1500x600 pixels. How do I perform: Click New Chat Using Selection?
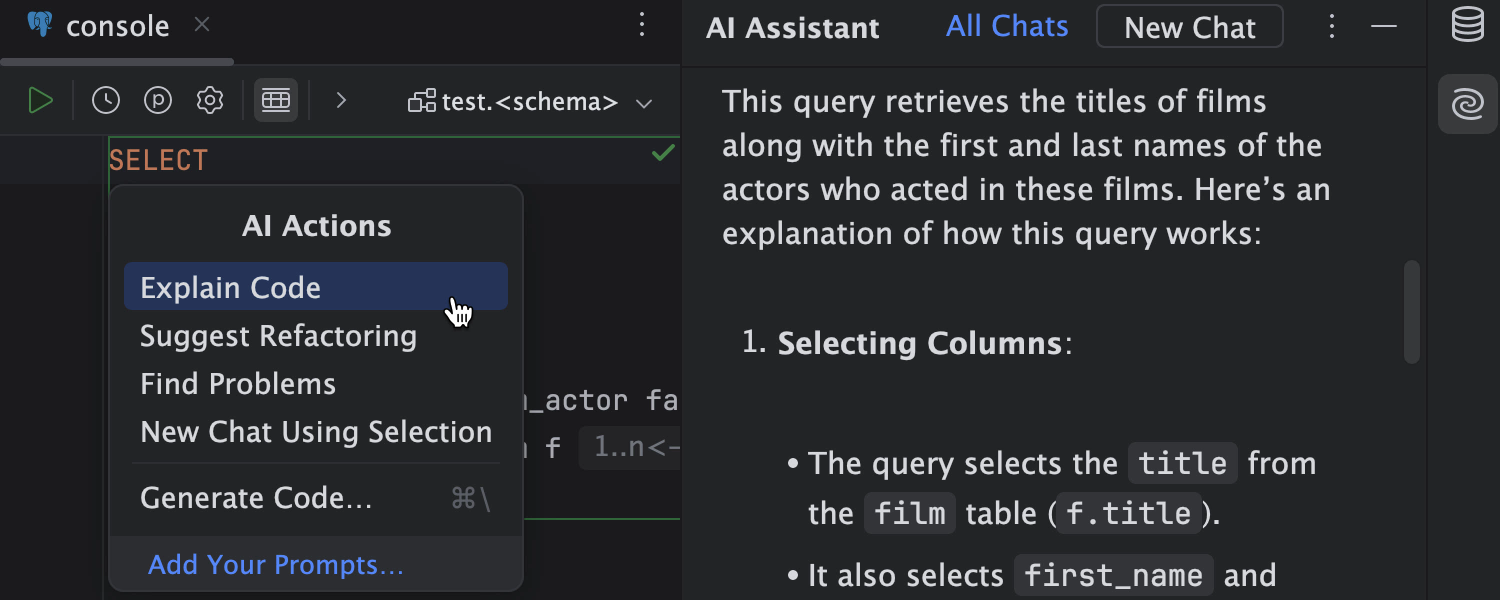(316, 432)
